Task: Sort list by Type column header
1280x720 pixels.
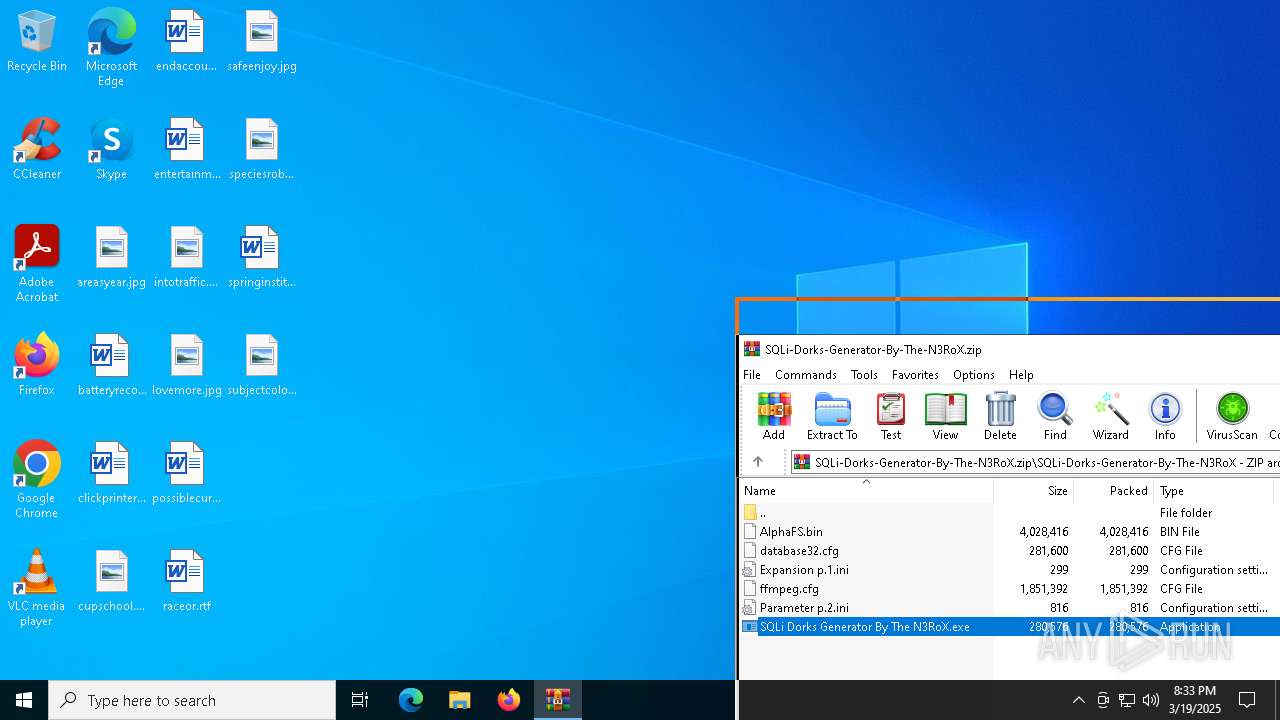Action: pyautogui.click(x=1214, y=491)
